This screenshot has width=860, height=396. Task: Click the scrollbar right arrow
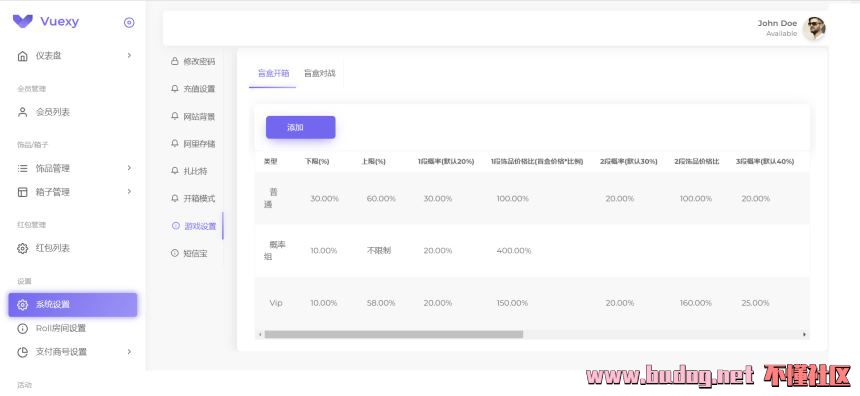point(805,334)
